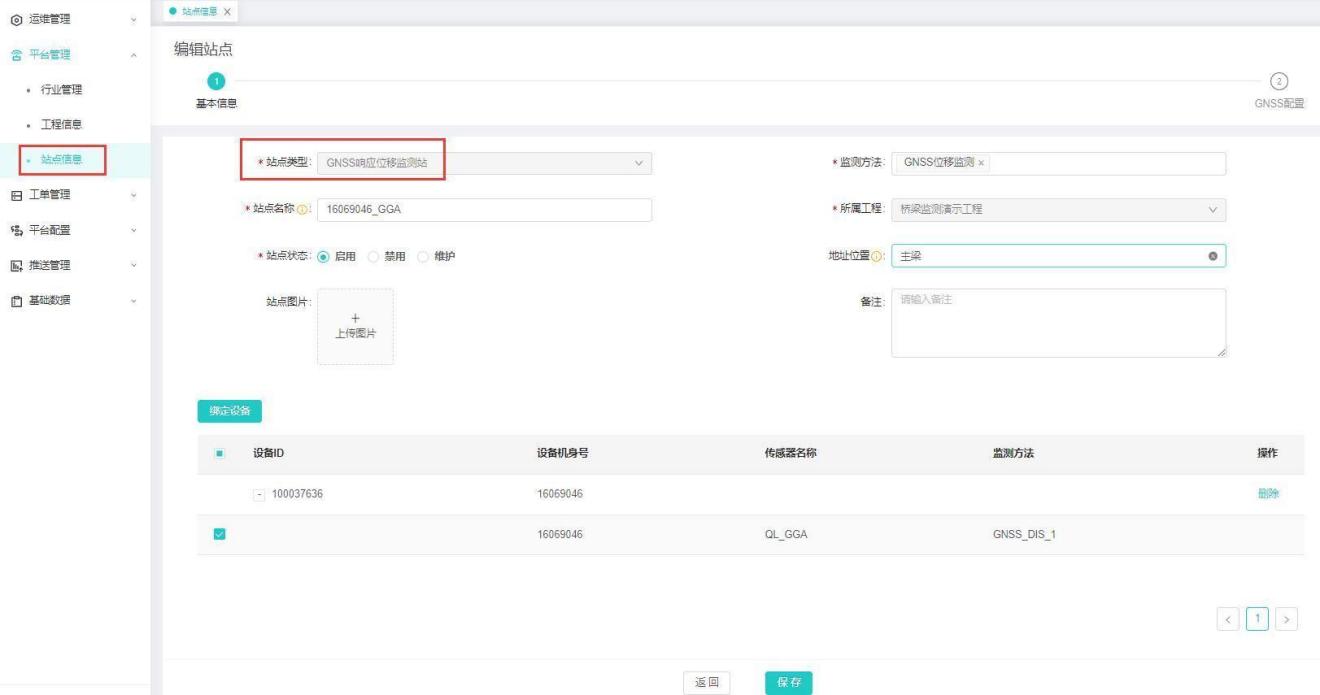Click the 推送管理 sidebar icon
Viewport: 1320px width, 695px height.
point(16,265)
